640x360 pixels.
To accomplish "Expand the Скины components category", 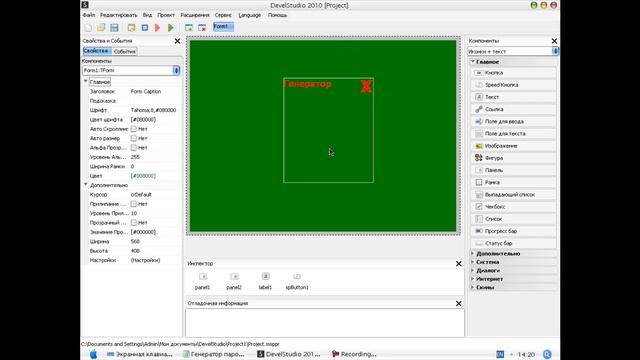I will coord(473,287).
